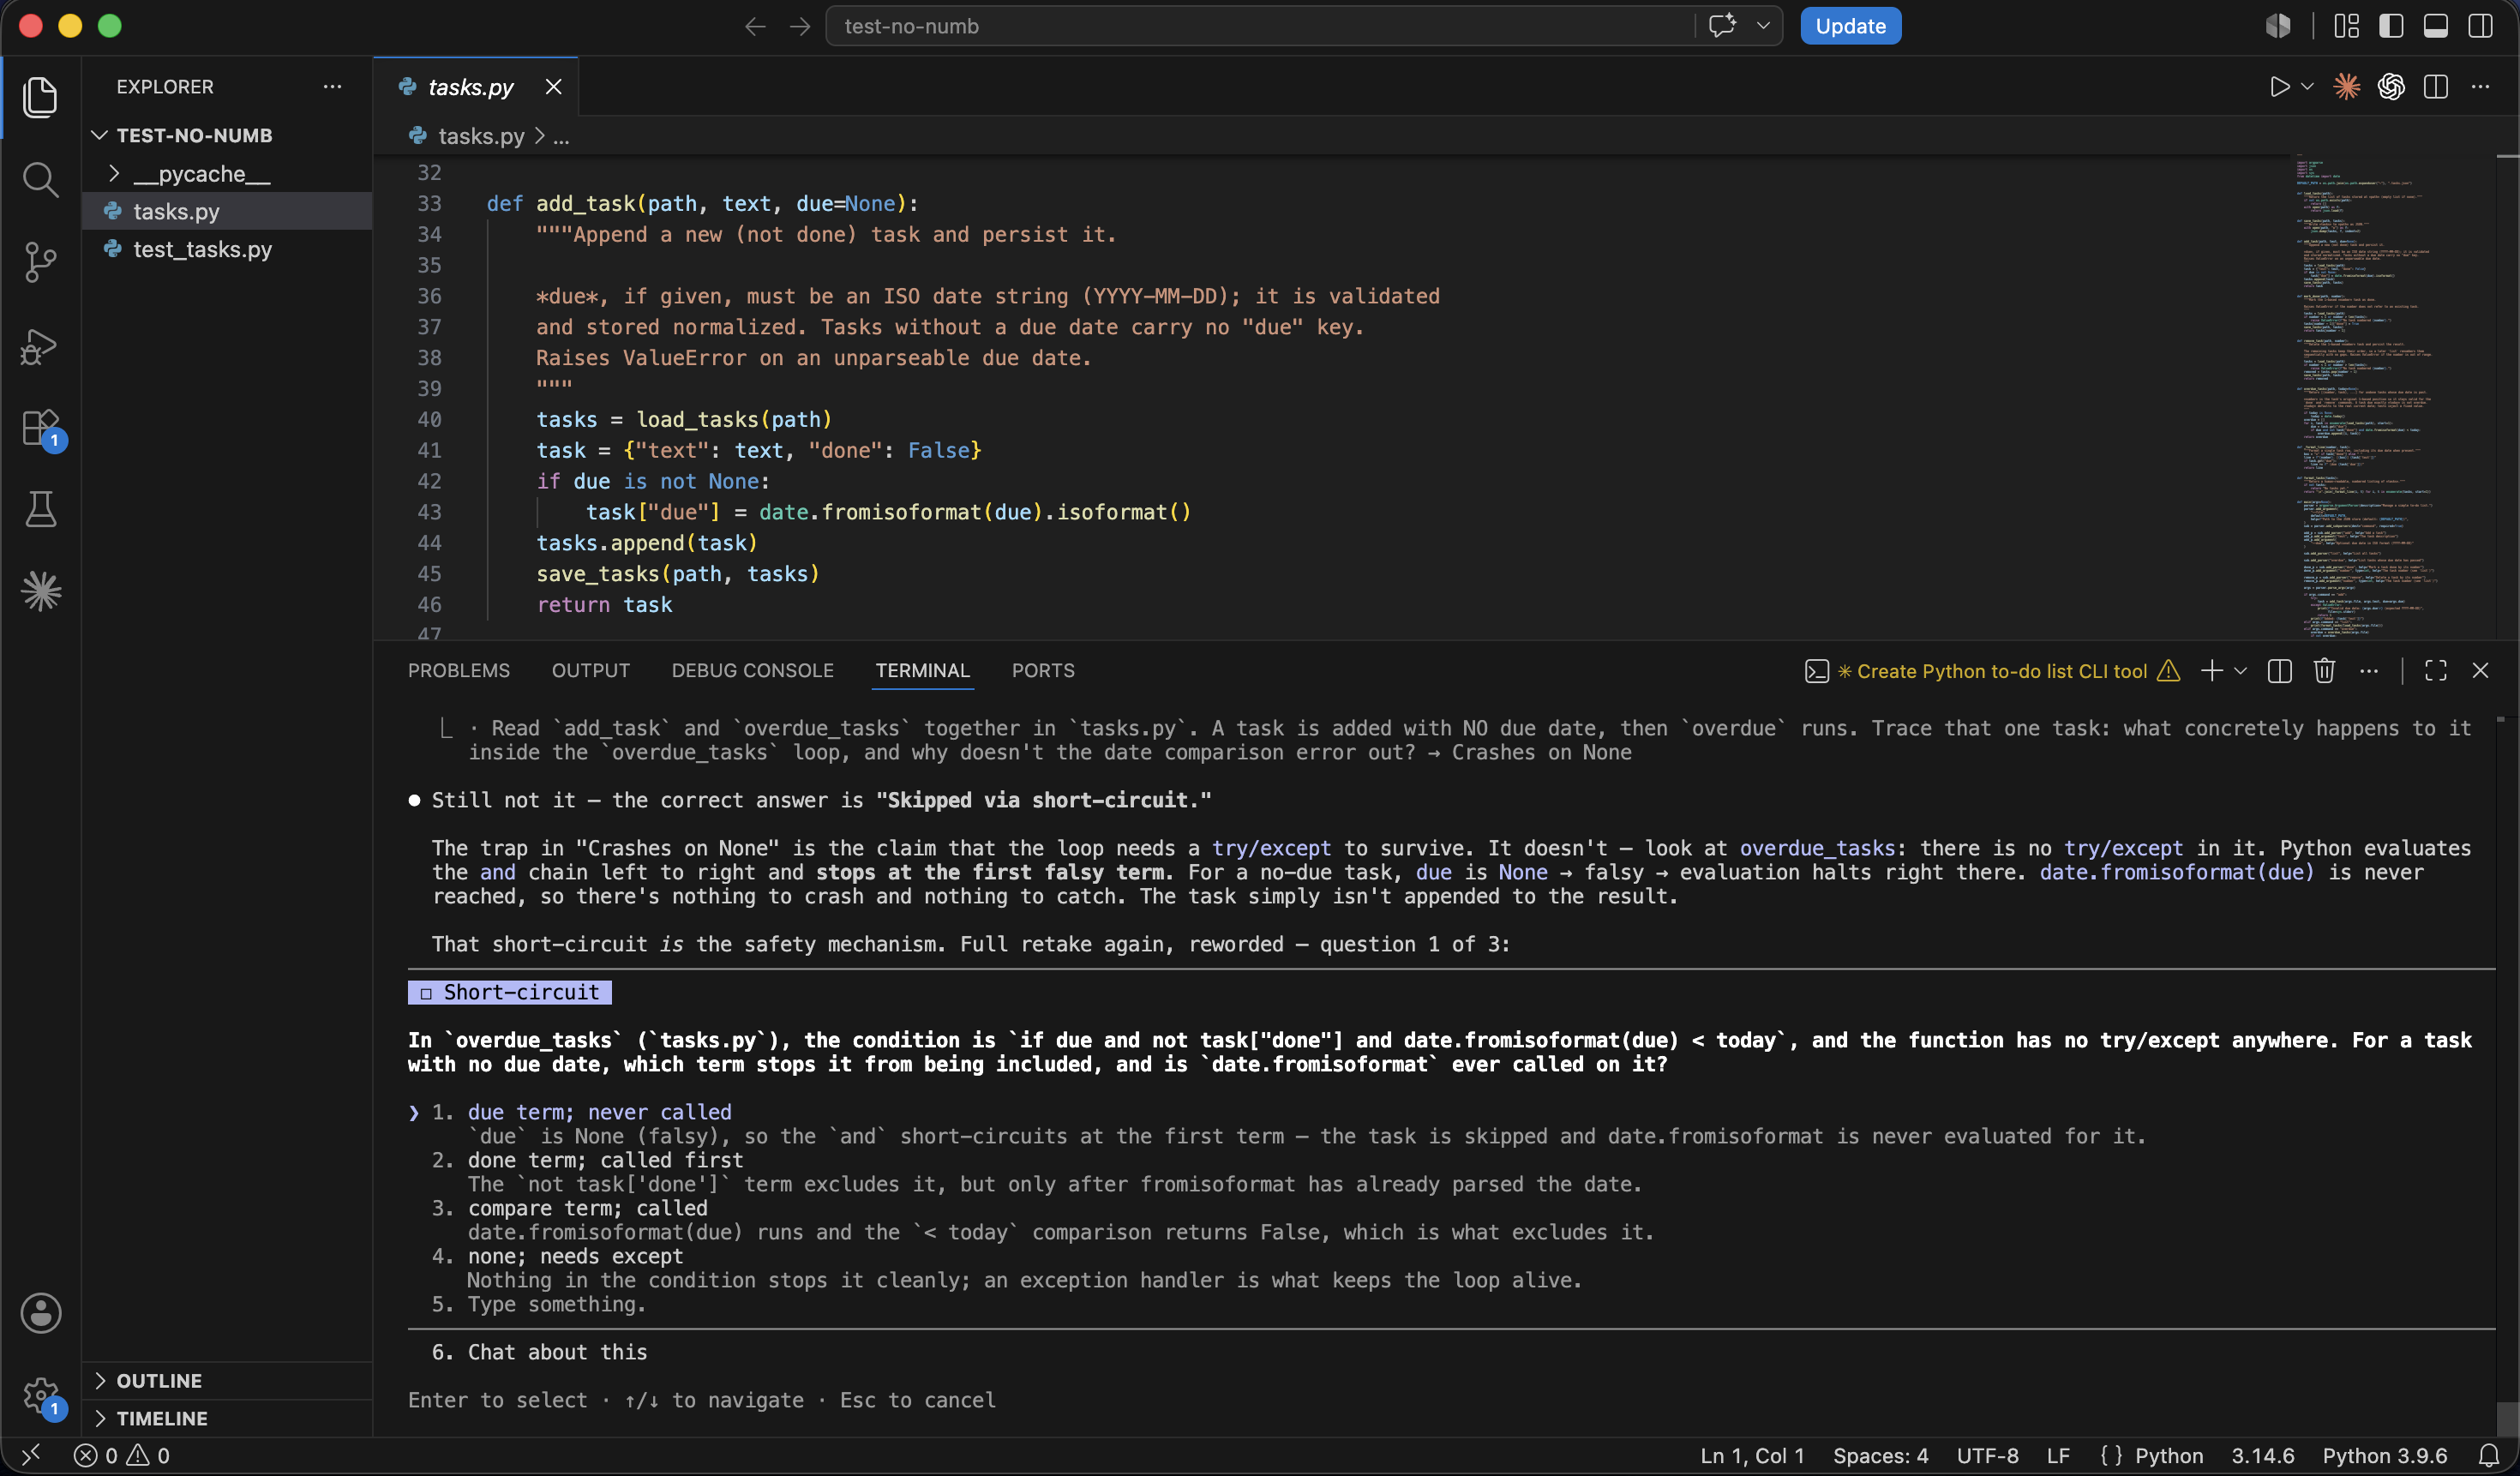2520x1476 pixels.
Task: Open the chat icon next to search bar
Action: tap(1722, 26)
